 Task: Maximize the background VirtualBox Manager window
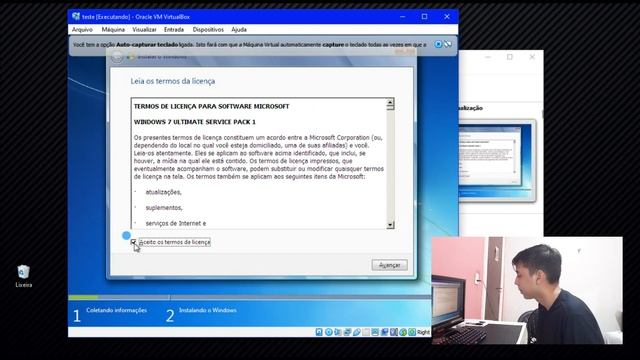[x=510, y=57]
